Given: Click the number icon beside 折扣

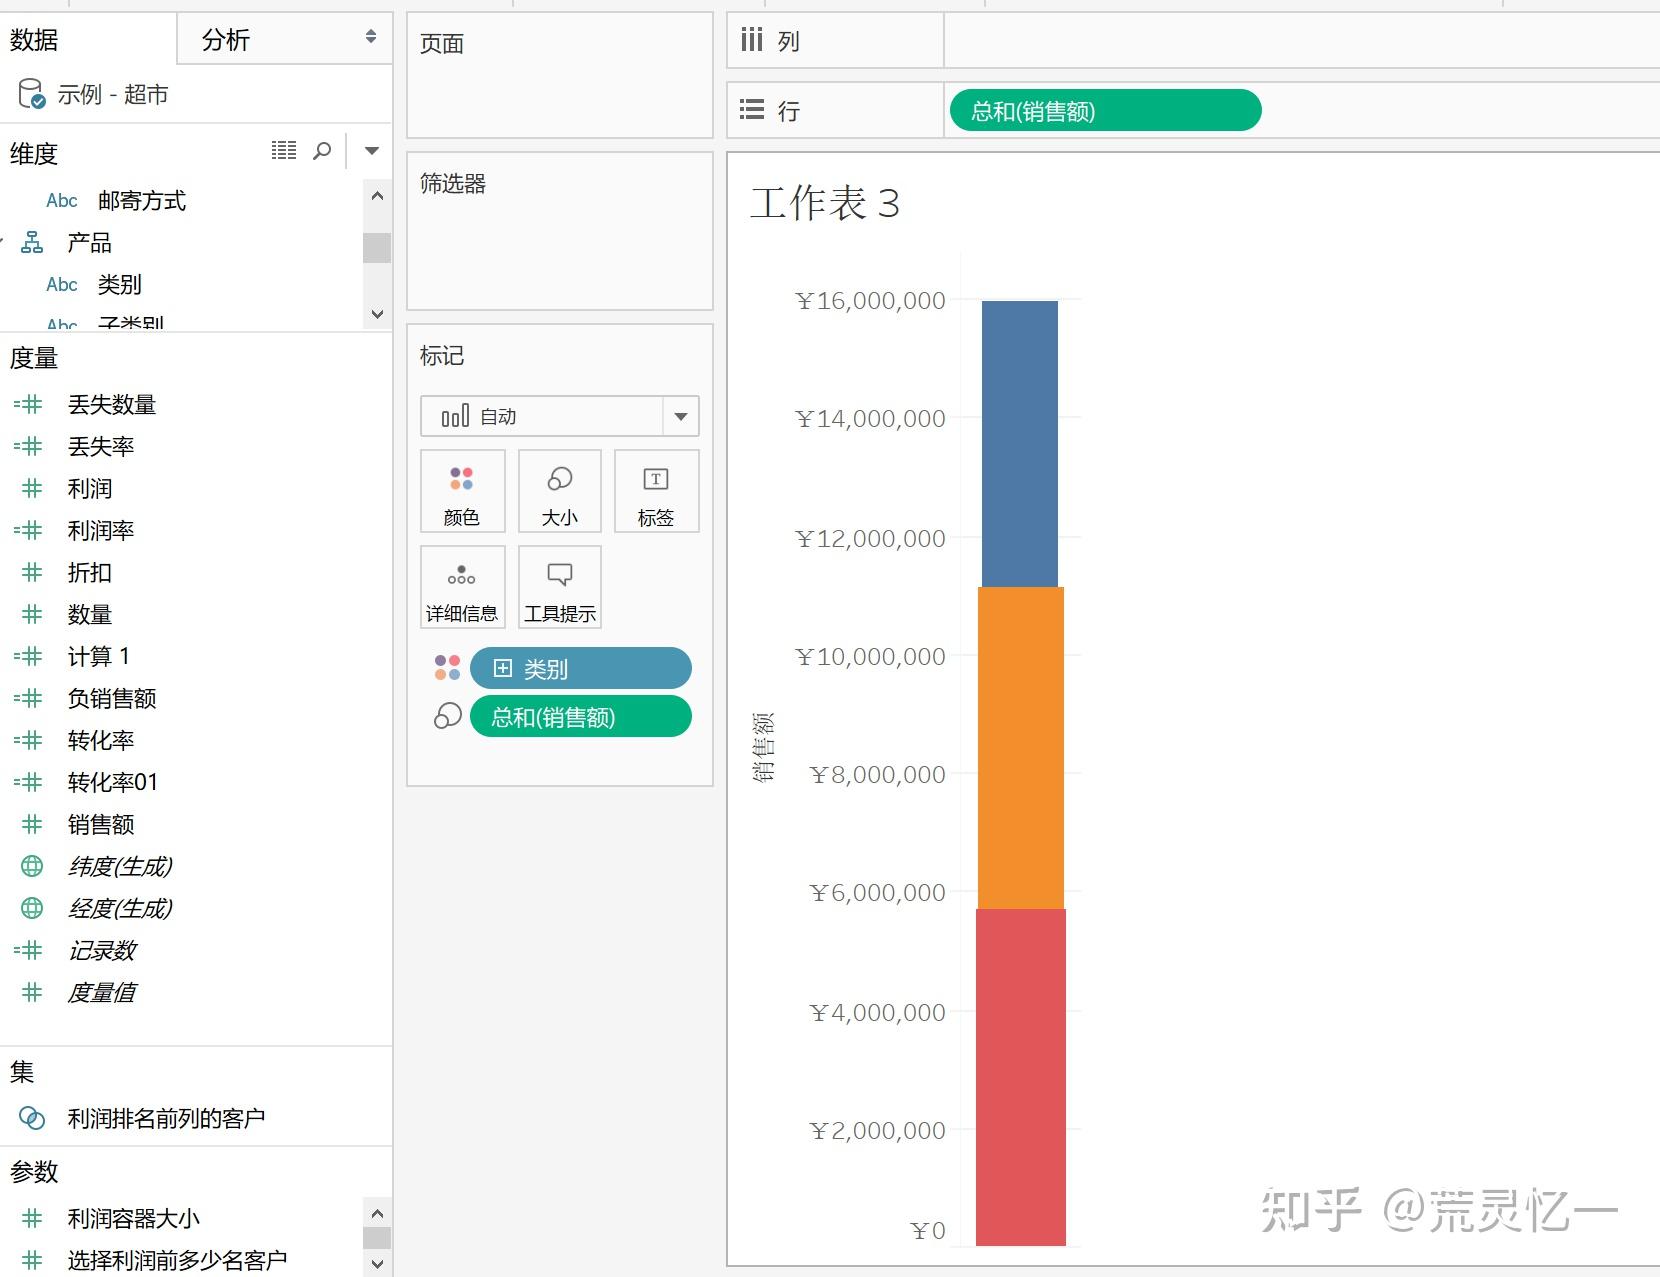Looking at the screenshot, I should (32, 573).
